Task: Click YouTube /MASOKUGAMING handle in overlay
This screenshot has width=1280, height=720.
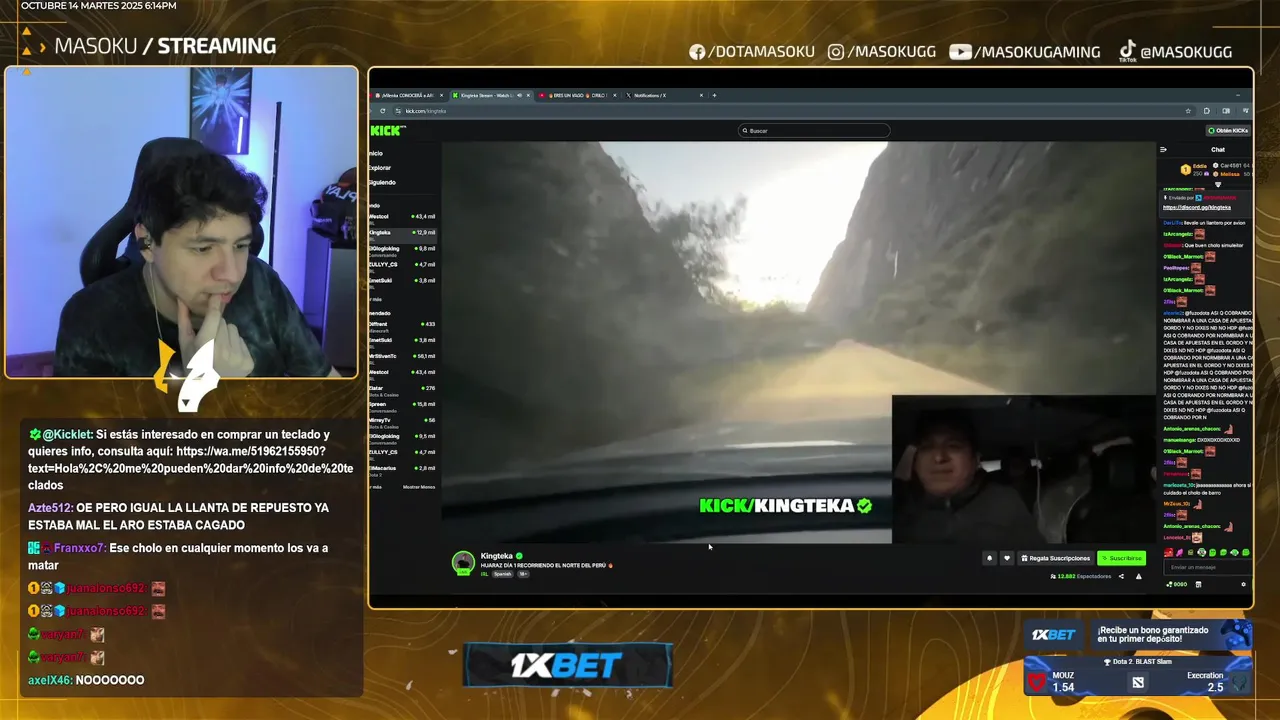Action: click(x=1025, y=52)
